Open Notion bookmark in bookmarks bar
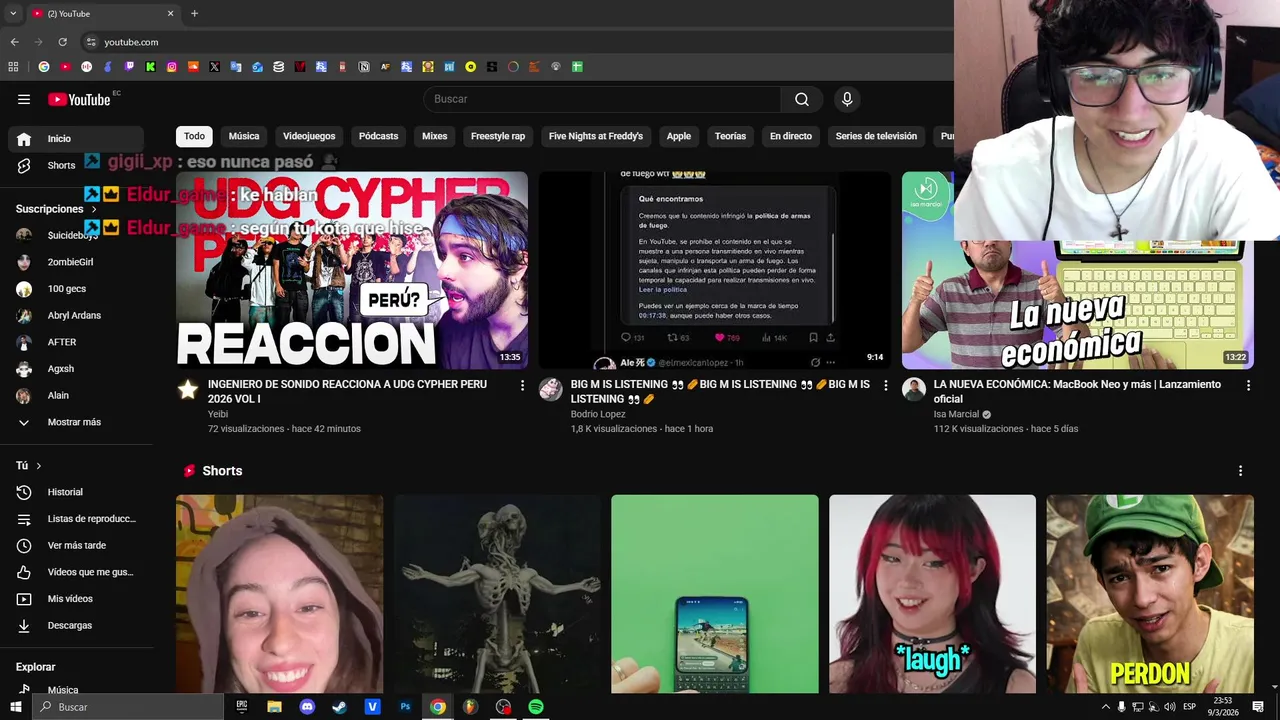The image size is (1280, 720). pos(364,67)
